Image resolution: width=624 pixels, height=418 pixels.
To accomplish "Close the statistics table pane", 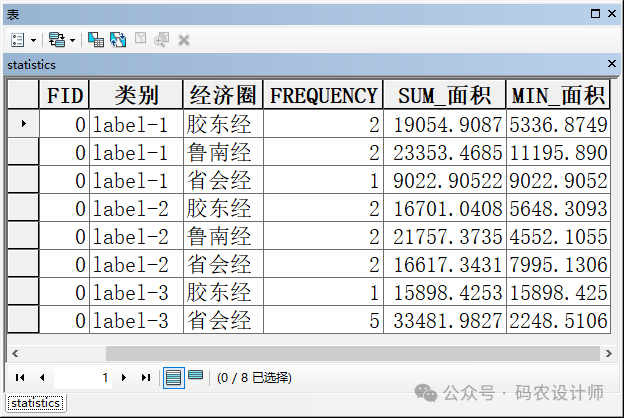I will click(612, 64).
